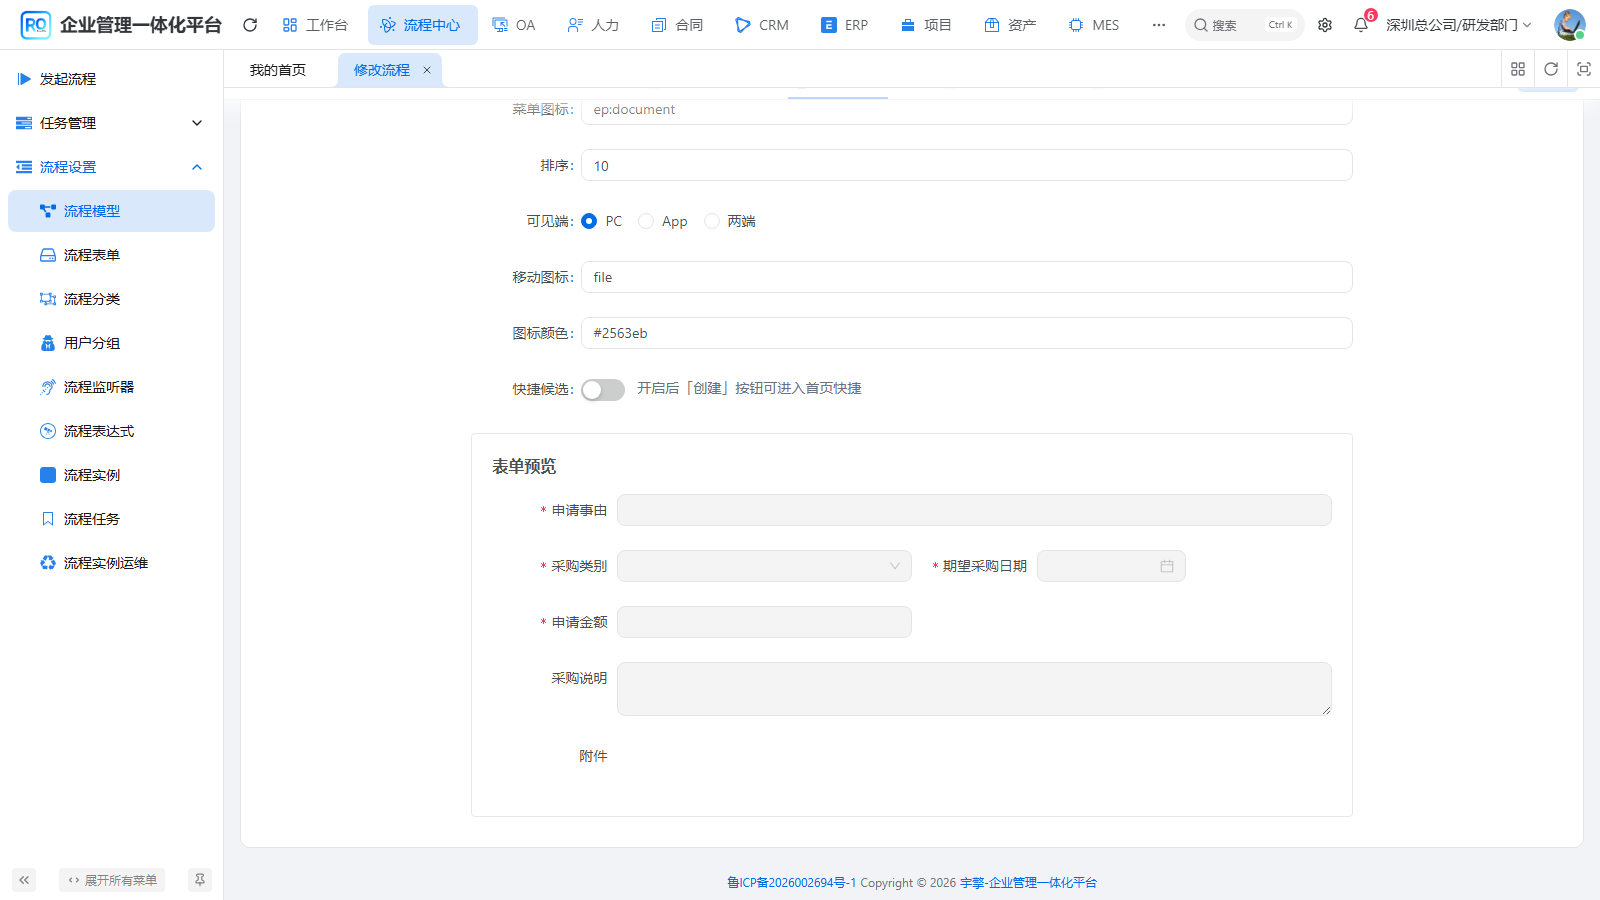Collapse the sidebar with double-arrow icon
This screenshot has width=1600, height=900.
[x=24, y=880]
